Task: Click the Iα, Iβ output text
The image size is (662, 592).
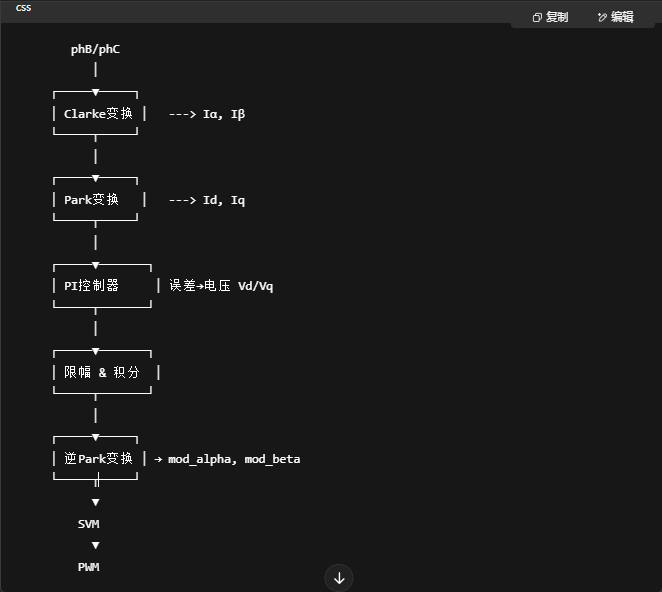Action: tap(224, 114)
